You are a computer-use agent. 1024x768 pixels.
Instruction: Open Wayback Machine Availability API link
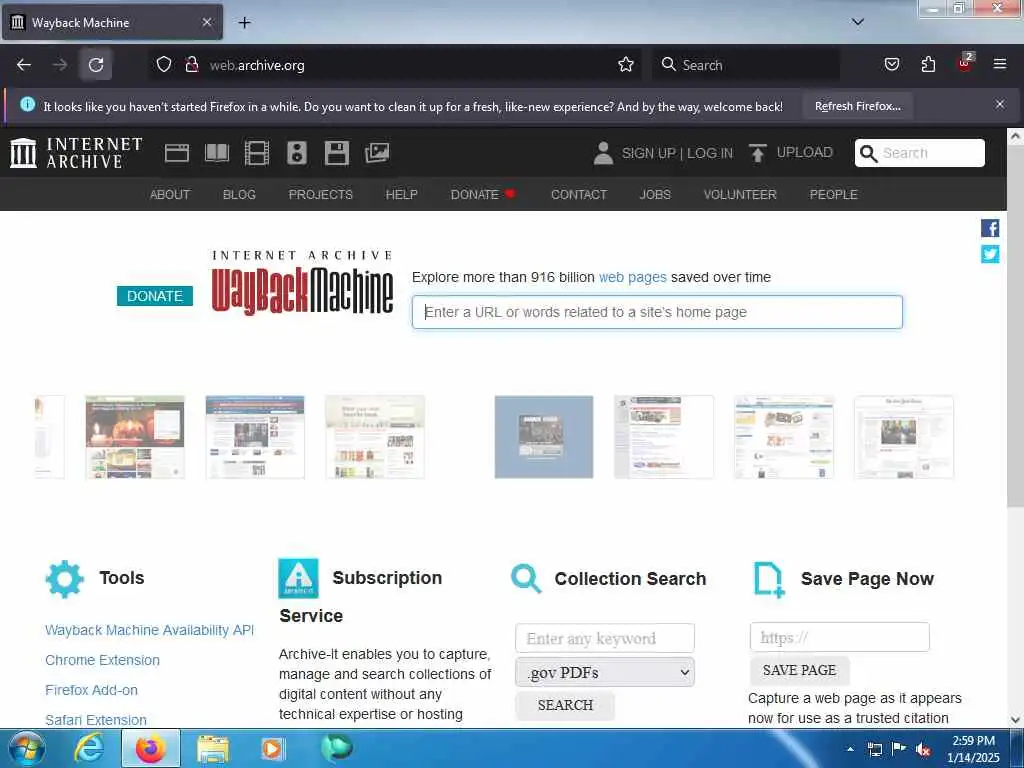pos(150,630)
